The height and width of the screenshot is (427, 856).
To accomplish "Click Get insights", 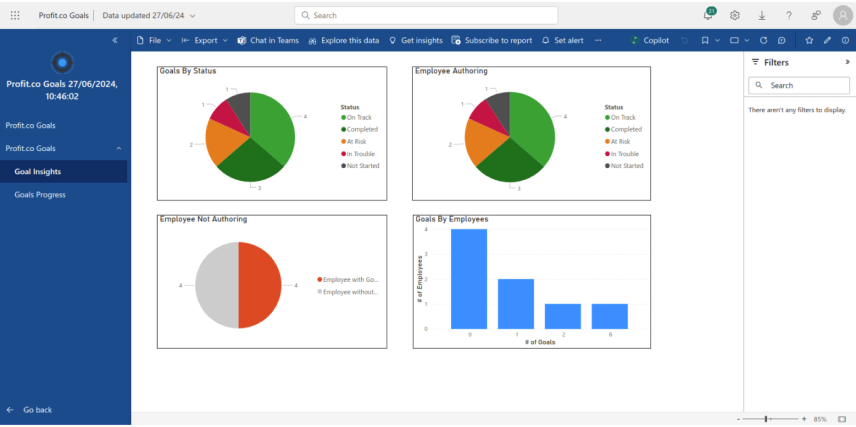I will 415,40.
